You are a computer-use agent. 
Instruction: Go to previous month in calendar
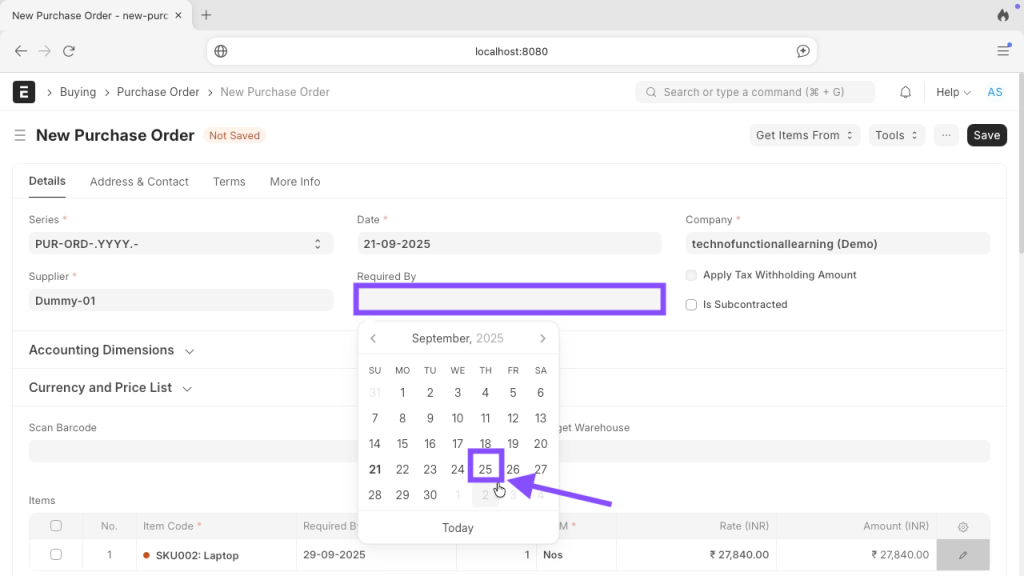(373, 339)
